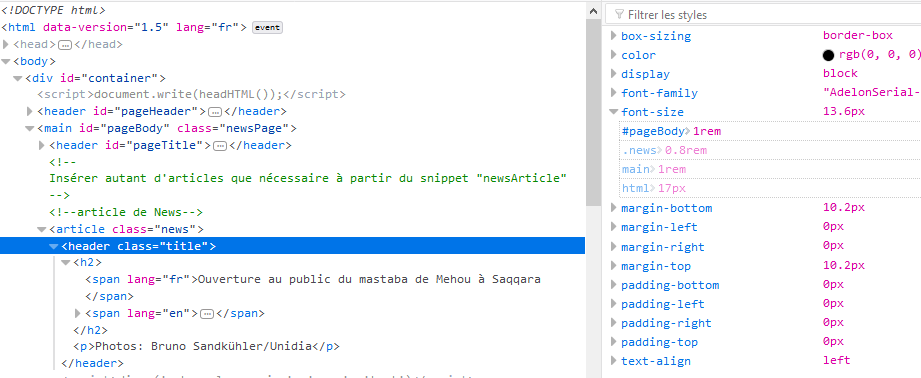
Task: Collapse the selected header title node
Action: pos(53,246)
